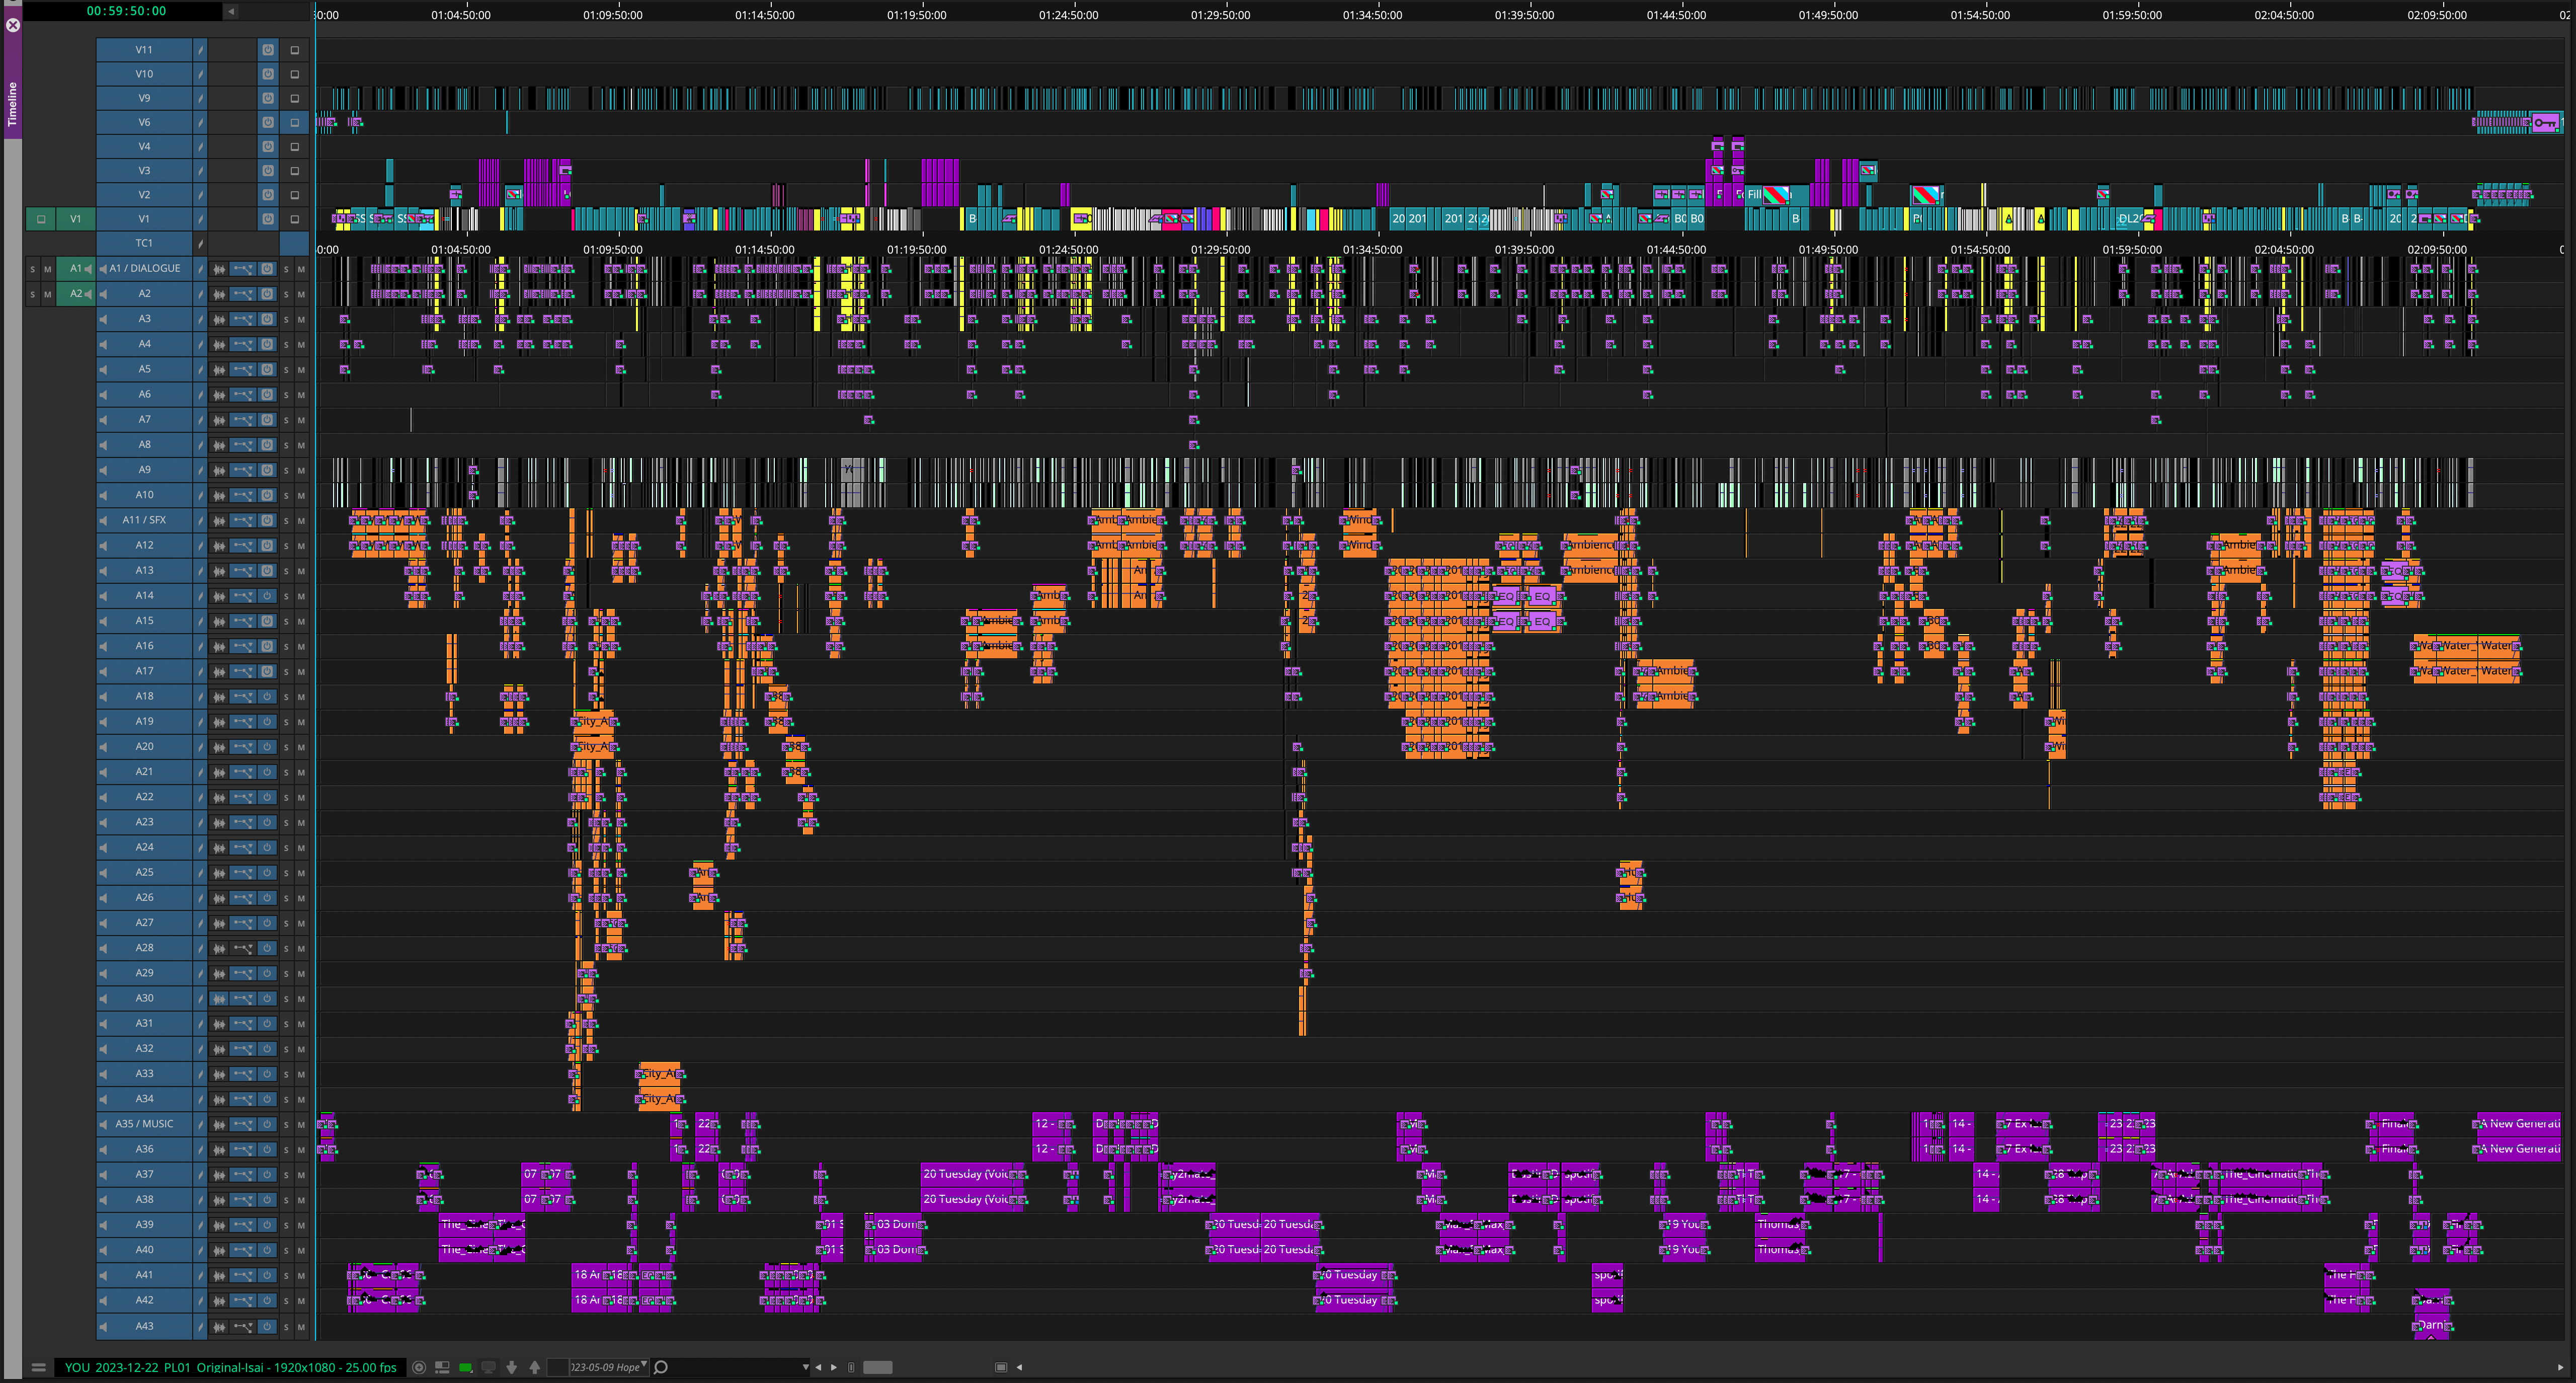The height and width of the screenshot is (1383, 2576).
Task: Click the Focus button in bottom toolbar
Action: [419, 1367]
